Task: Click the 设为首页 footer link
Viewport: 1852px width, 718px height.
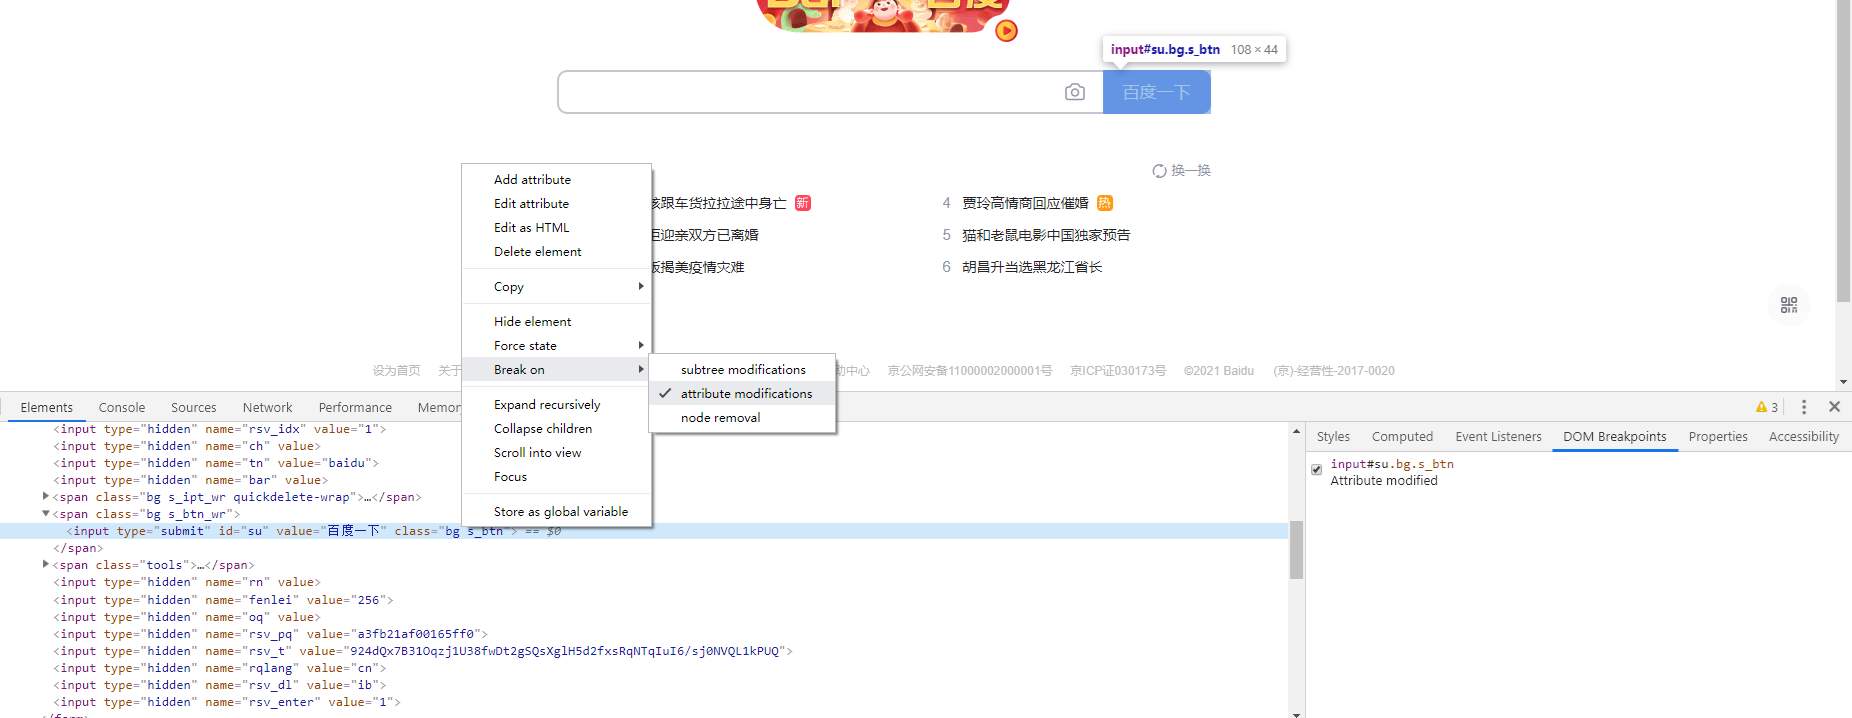Action: (x=397, y=371)
